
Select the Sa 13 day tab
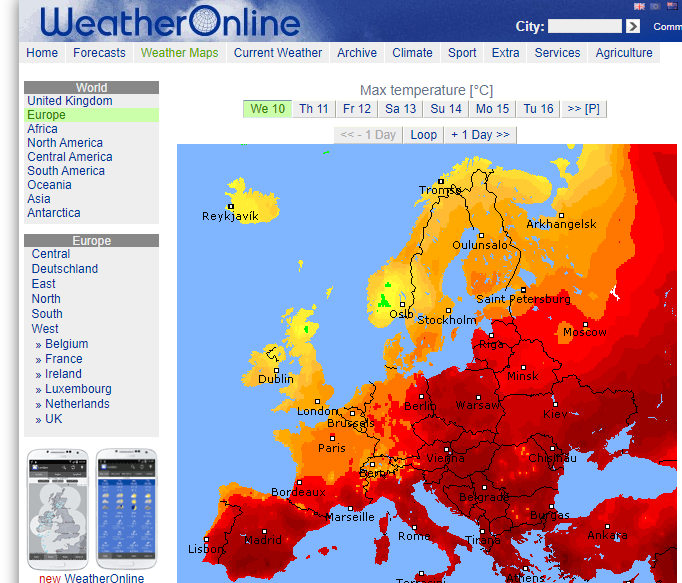point(401,109)
